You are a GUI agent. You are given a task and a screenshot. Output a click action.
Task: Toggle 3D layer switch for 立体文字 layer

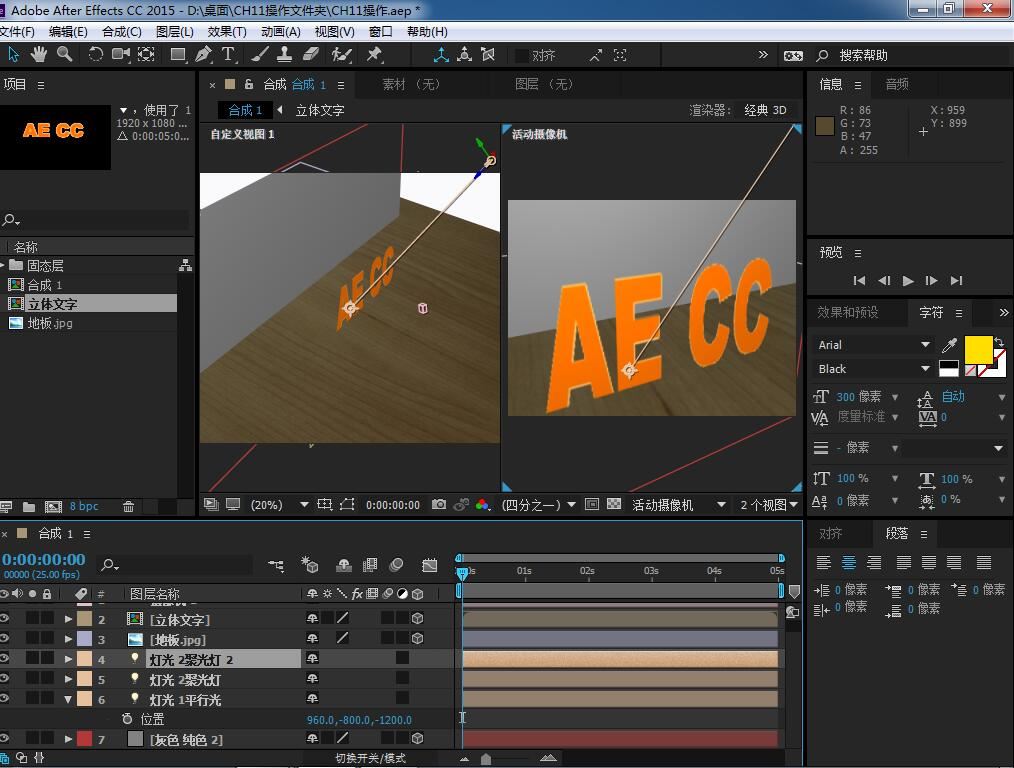pos(418,619)
